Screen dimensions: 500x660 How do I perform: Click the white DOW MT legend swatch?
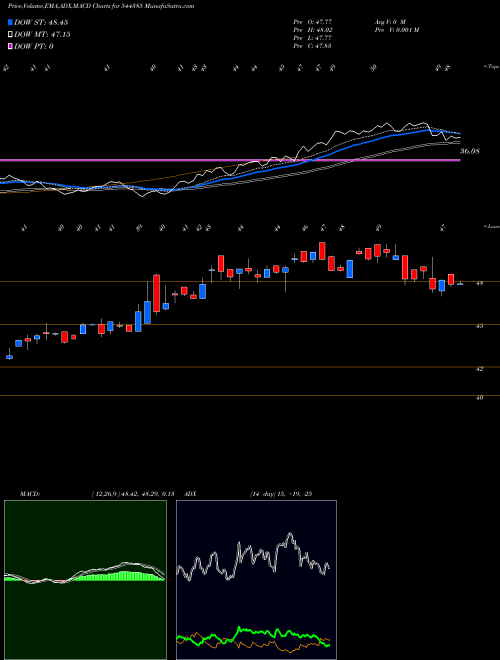coord(10,35)
